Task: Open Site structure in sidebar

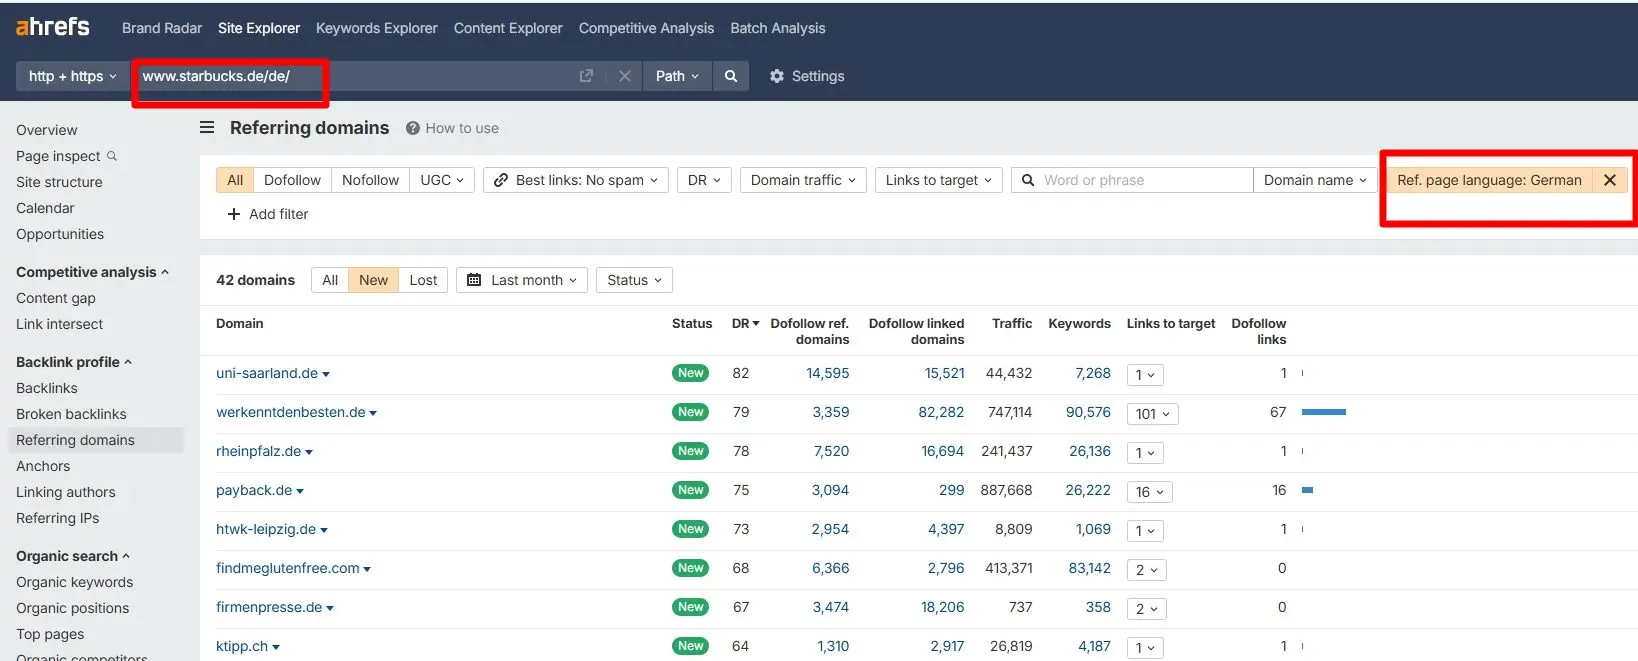Action: pyautogui.click(x=59, y=182)
